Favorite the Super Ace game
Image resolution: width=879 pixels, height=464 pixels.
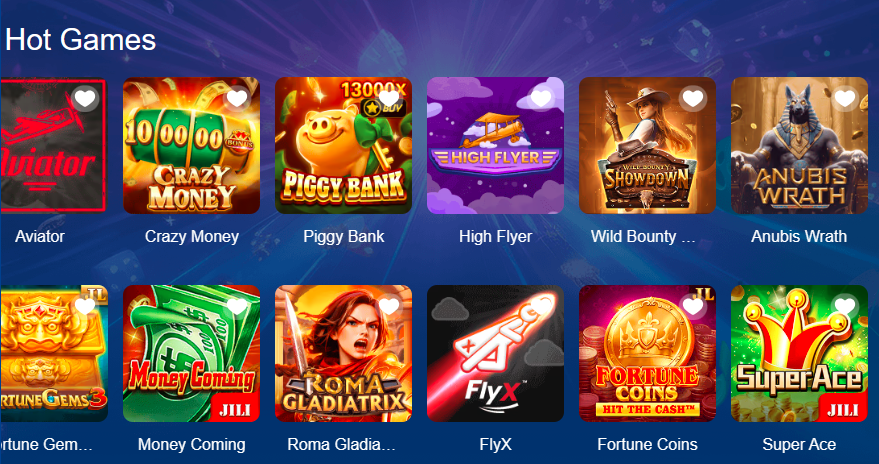pos(845,307)
